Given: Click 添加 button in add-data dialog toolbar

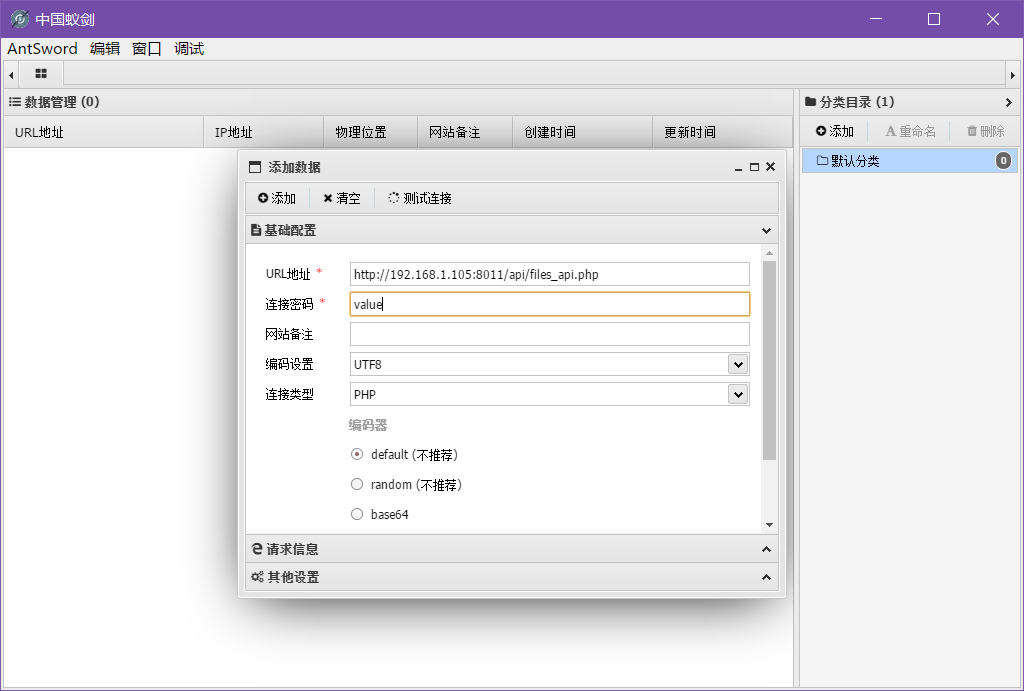Looking at the screenshot, I should [277, 198].
